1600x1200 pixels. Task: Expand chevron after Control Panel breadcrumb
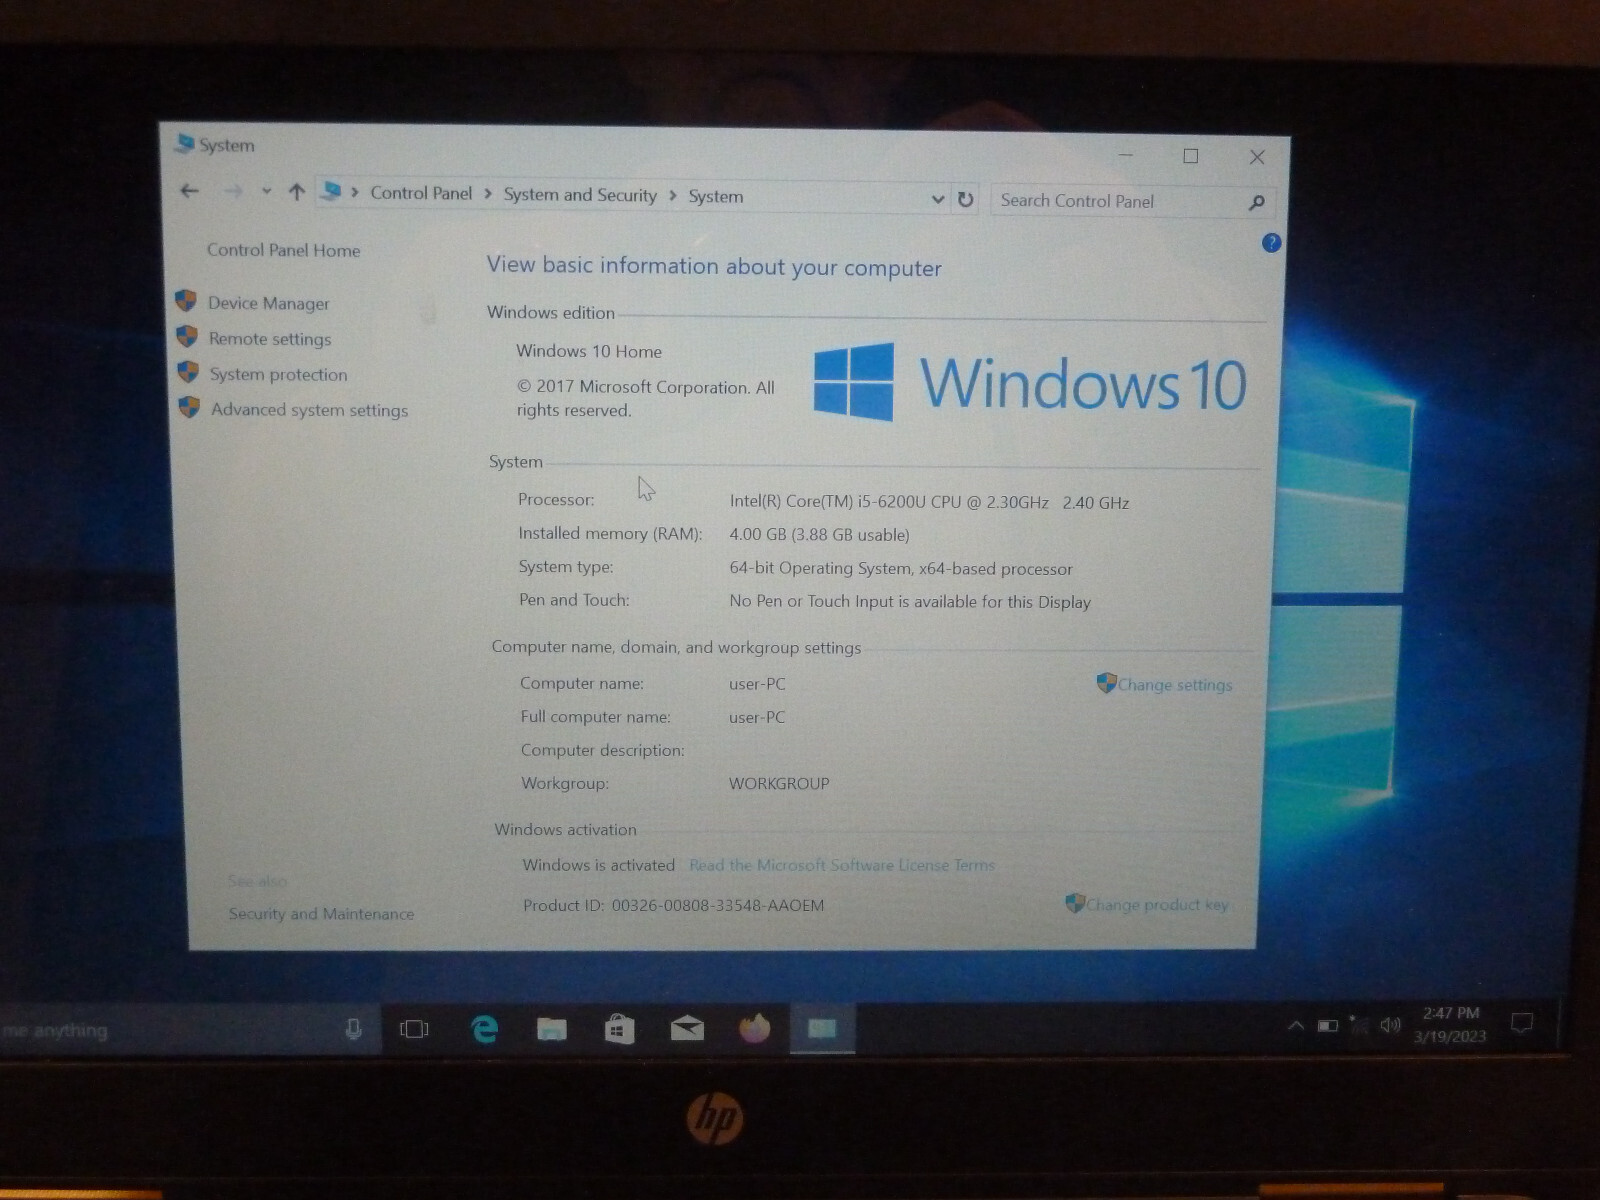click(488, 194)
